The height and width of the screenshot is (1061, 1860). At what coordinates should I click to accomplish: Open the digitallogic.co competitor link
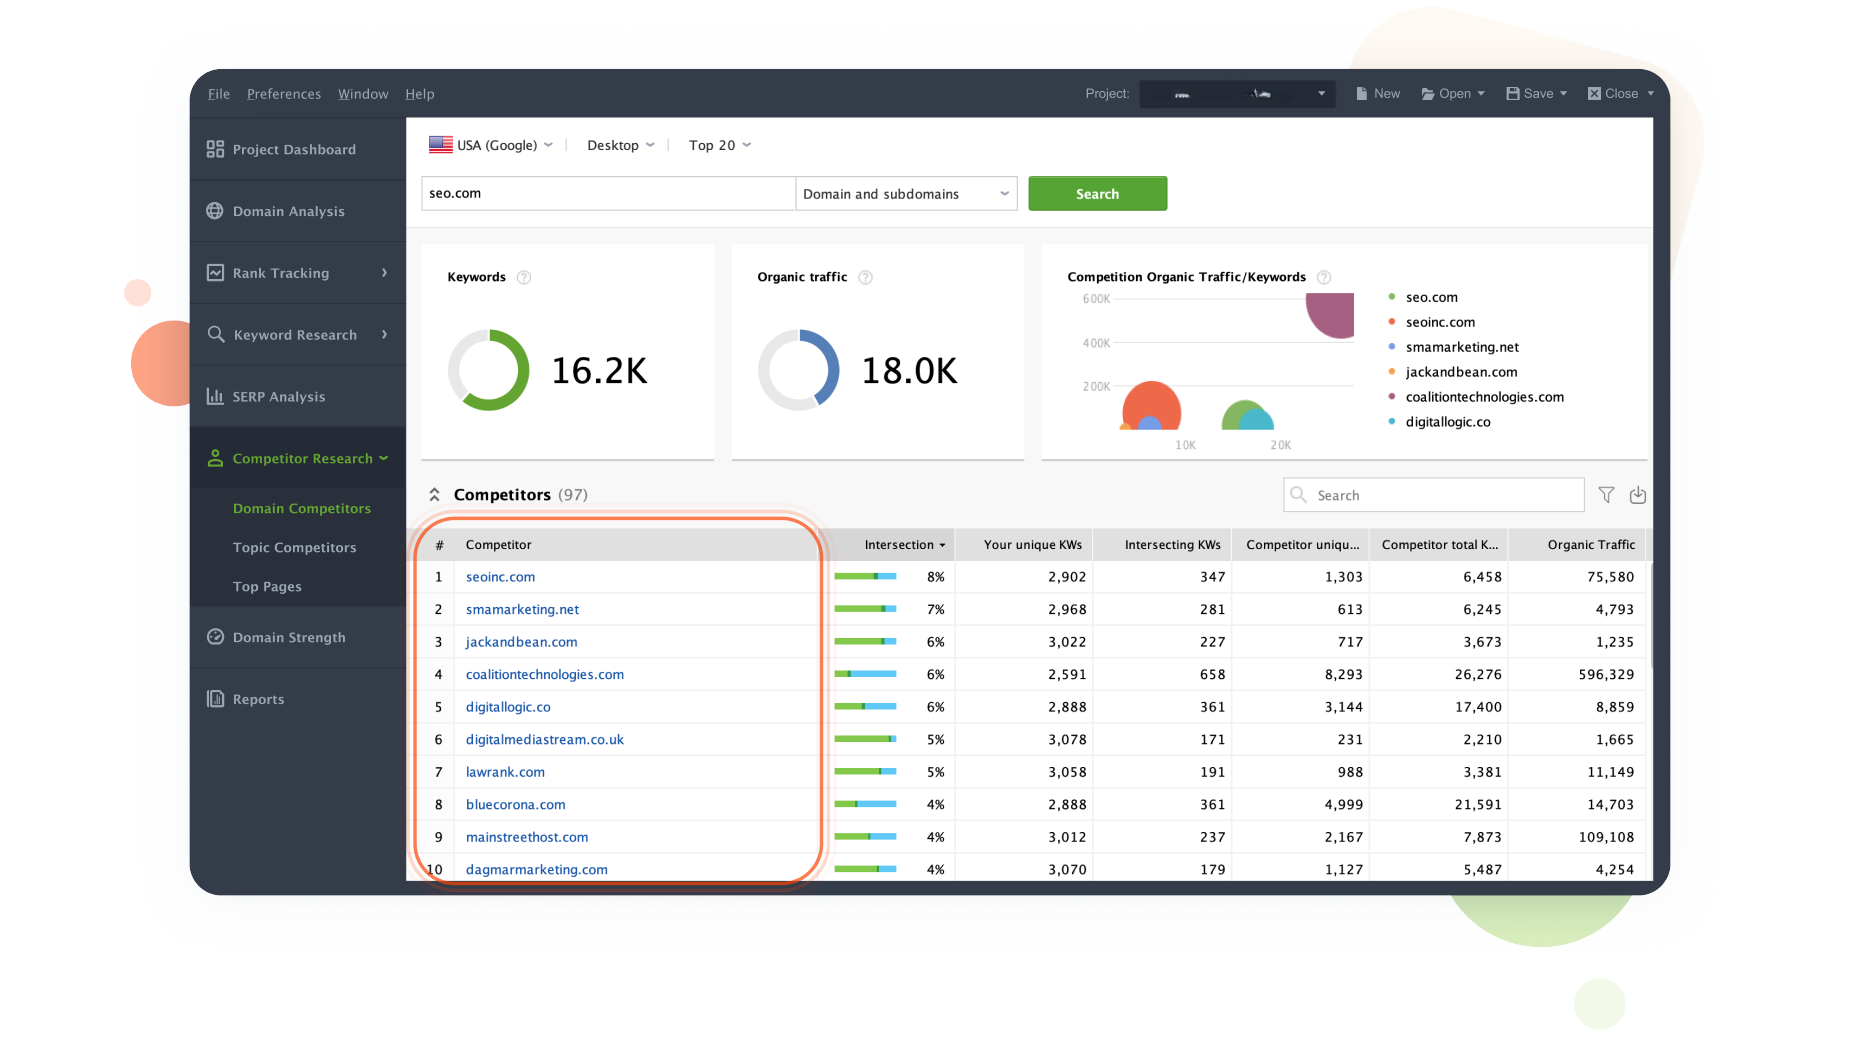point(508,707)
